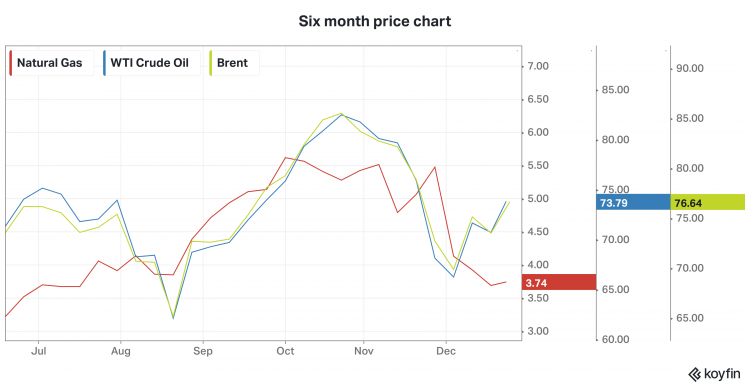
Task: Click the blue WTI Crude Oil color bar
Action: 104,63
